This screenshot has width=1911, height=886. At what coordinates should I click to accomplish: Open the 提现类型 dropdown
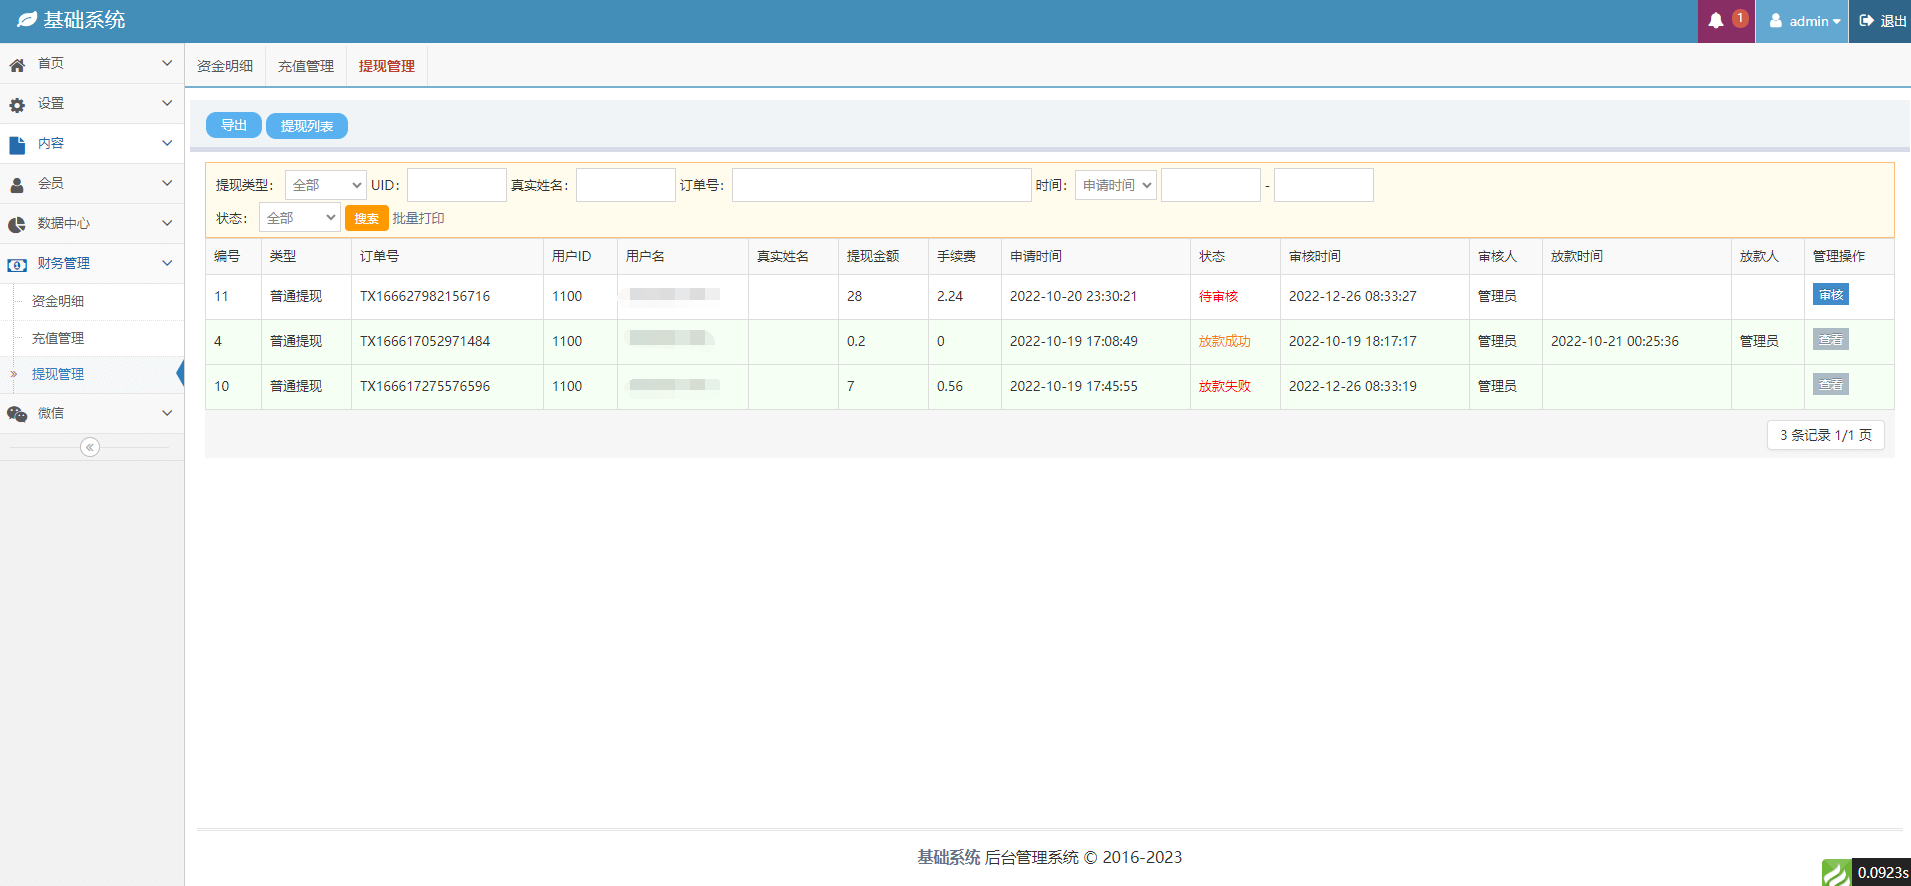(x=326, y=185)
